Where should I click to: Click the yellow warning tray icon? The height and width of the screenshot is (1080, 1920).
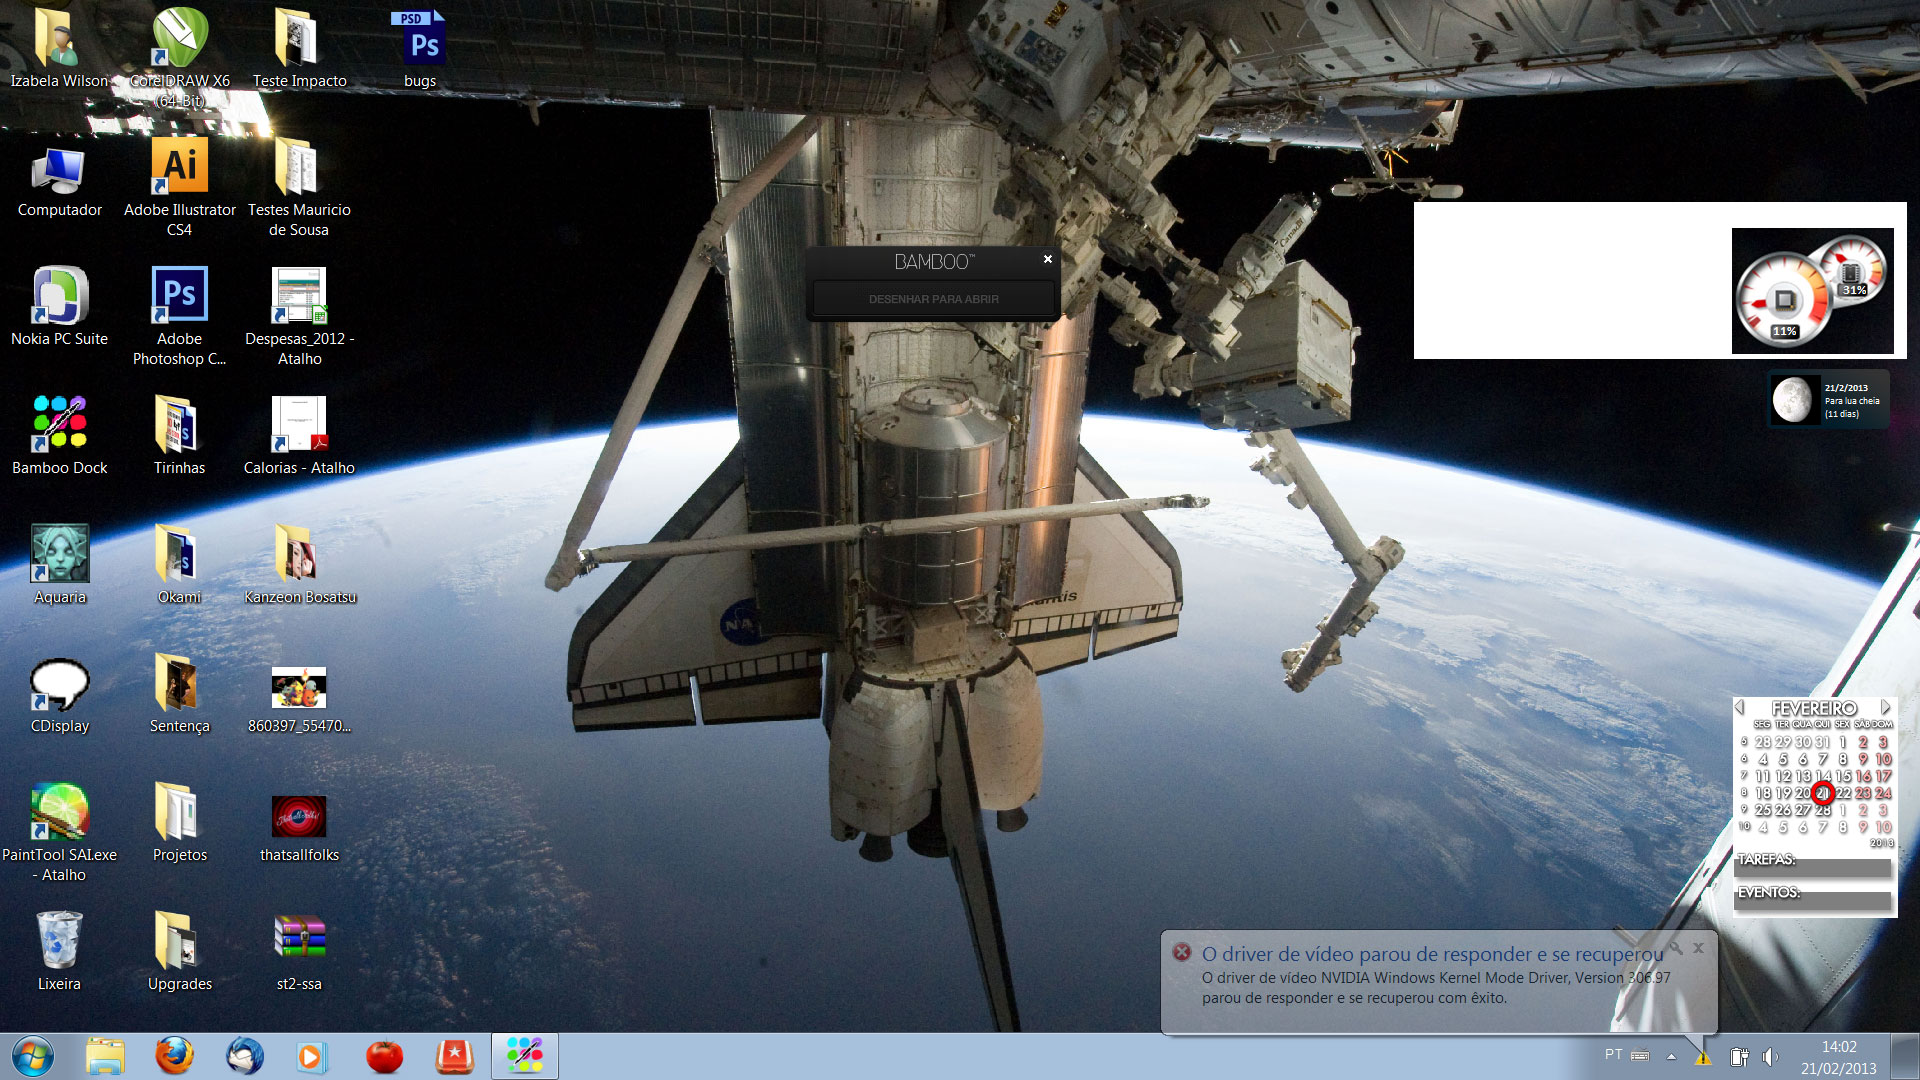click(1703, 1057)
